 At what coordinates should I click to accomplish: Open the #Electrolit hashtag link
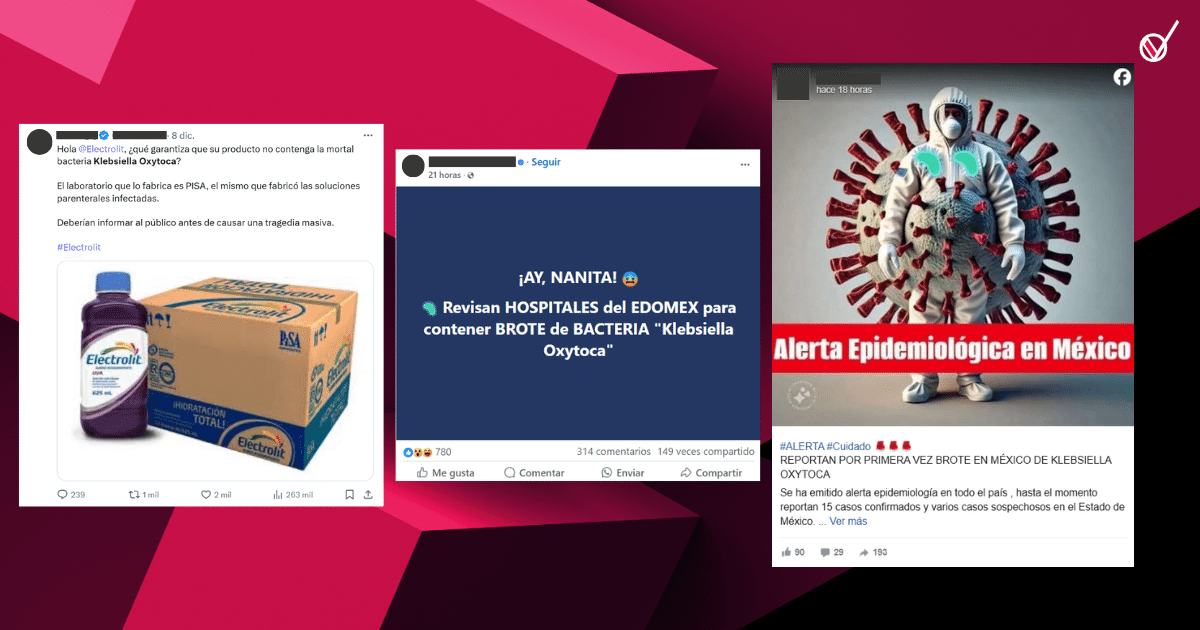click(x=79, y=247)
